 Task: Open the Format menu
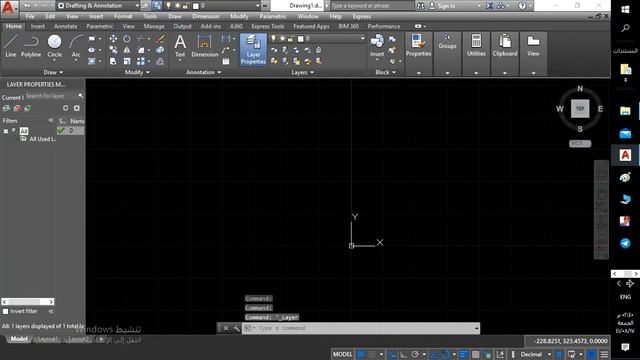click(123, 16)
